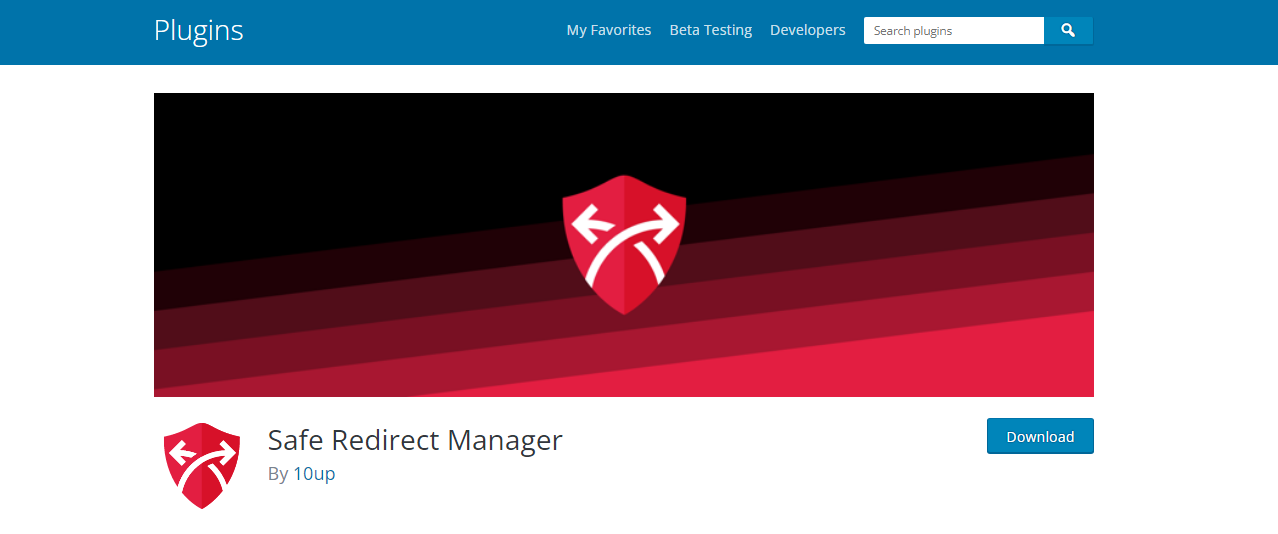This screenshot has width=1278, height=534.
Task: Click the Safe Redirect Manager banner image
Action: pos(624,245)
